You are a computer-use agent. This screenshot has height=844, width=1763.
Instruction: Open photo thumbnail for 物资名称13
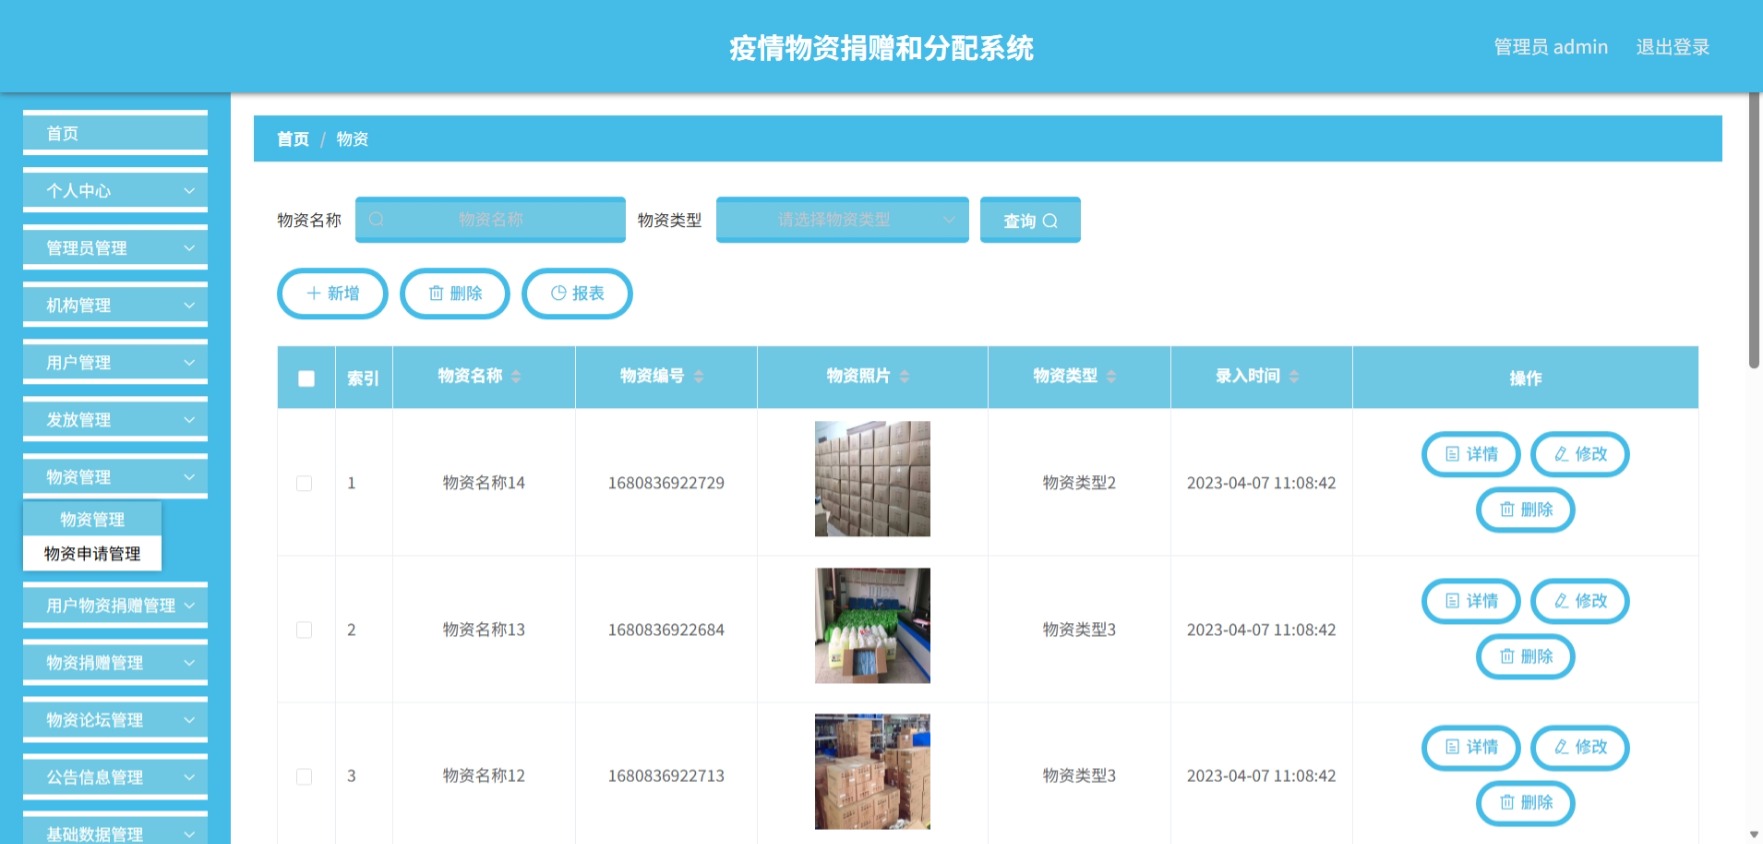click(872, 626)
